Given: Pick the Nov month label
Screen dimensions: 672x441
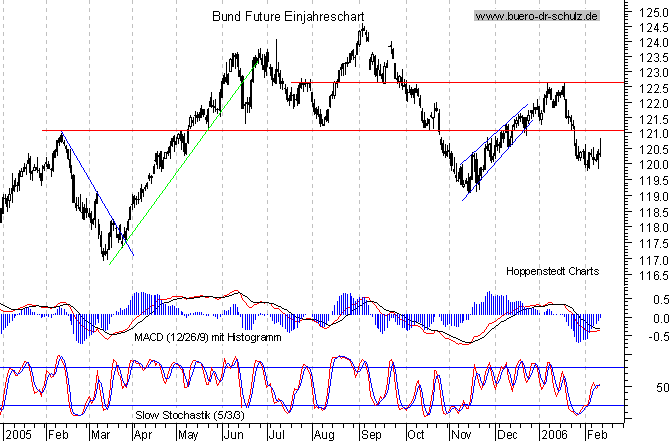Looking at the screenshot, I should (x=460, y=432).
